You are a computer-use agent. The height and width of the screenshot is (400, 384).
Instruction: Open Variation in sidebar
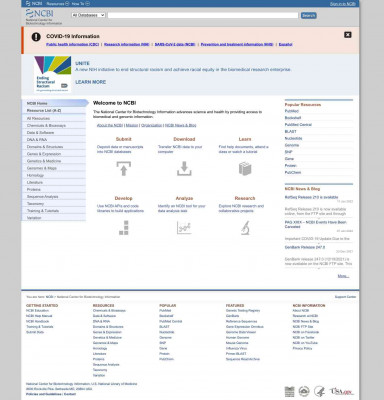[x=54, y=218]
